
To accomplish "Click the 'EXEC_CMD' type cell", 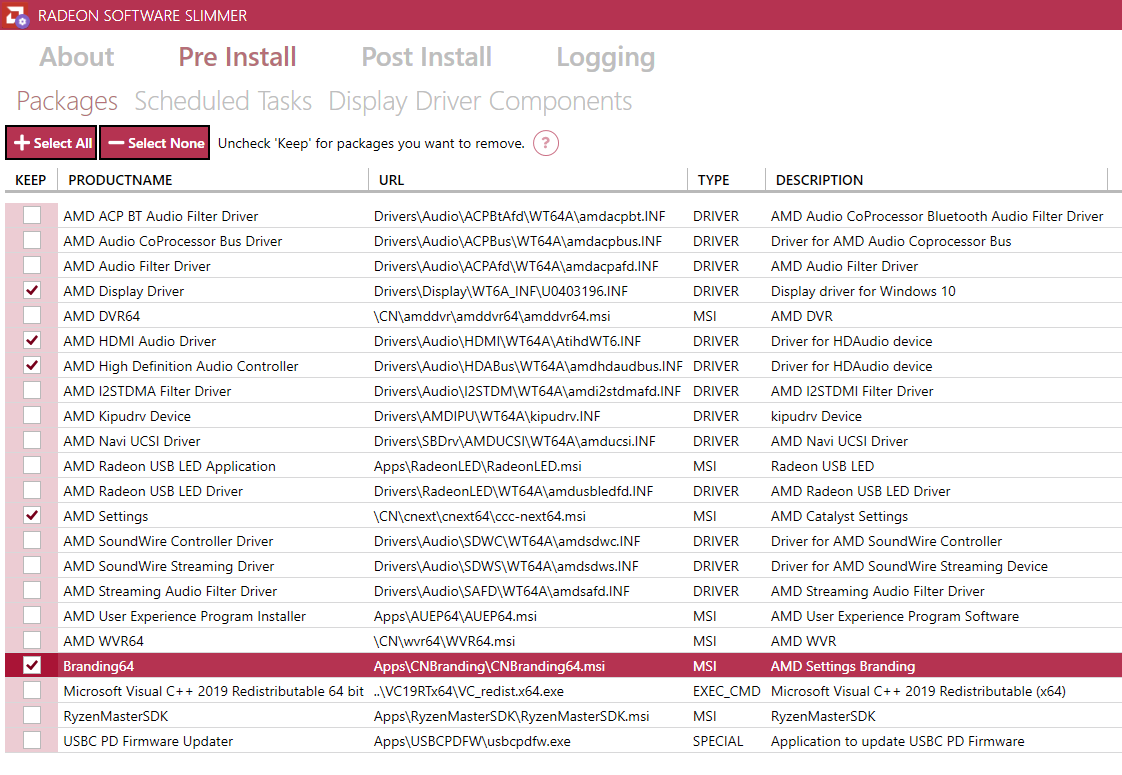I will coord(726,691).
